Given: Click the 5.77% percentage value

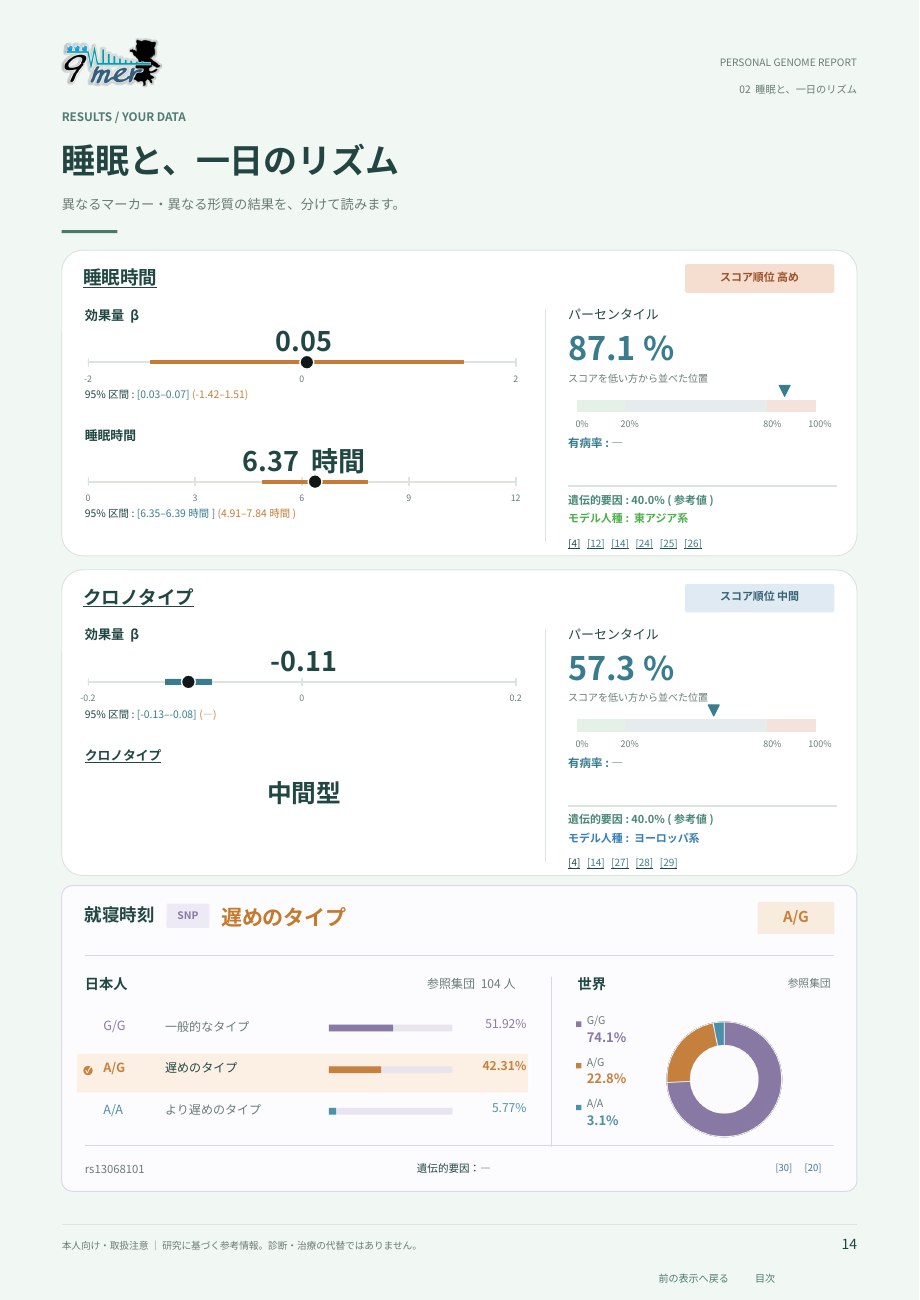Looking at the screenshot, I should (x=509, y=1108).
